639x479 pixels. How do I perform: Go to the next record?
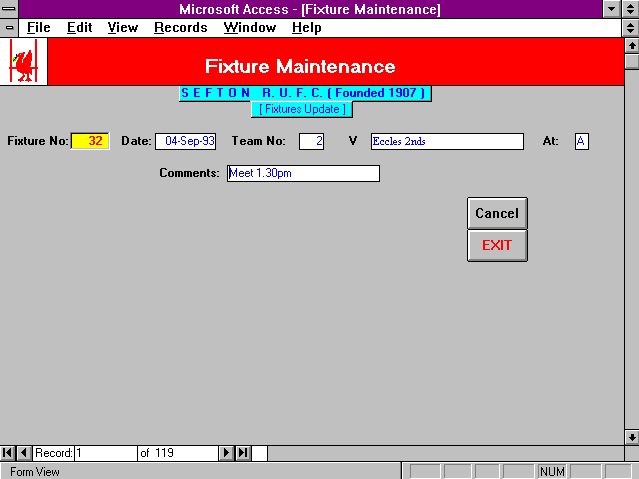(226, 453)
